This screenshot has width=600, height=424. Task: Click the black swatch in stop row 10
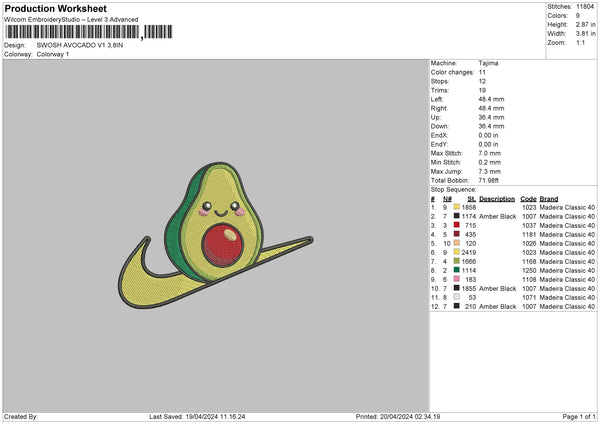pyautogui.click(x=457, y=288)
